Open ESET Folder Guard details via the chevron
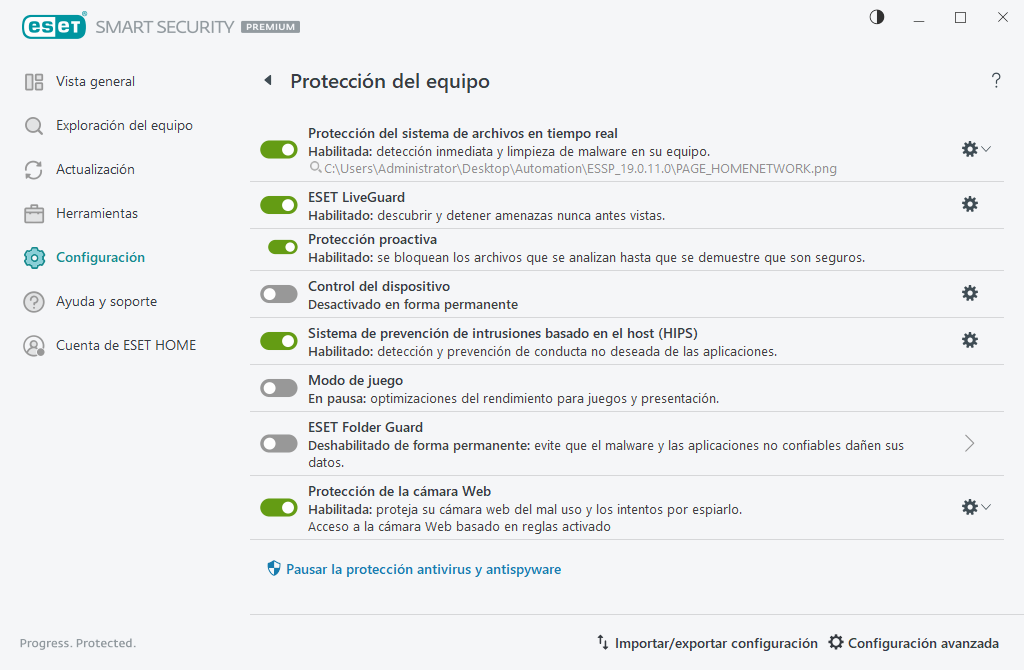This screenshot has width=1024, height=670. pos(968,442)
